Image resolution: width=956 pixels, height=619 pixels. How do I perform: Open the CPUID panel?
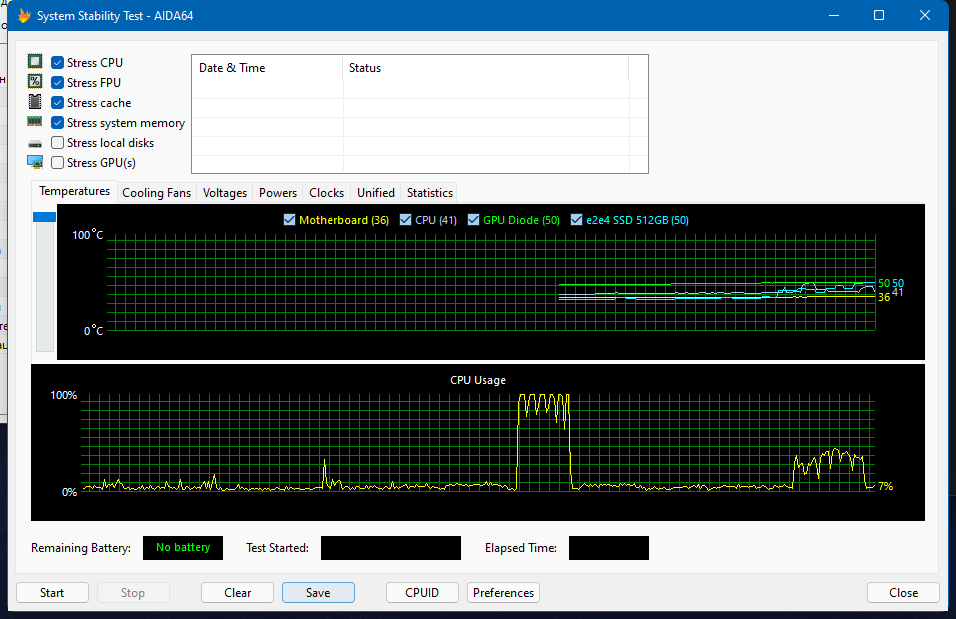tap(422, 593)
